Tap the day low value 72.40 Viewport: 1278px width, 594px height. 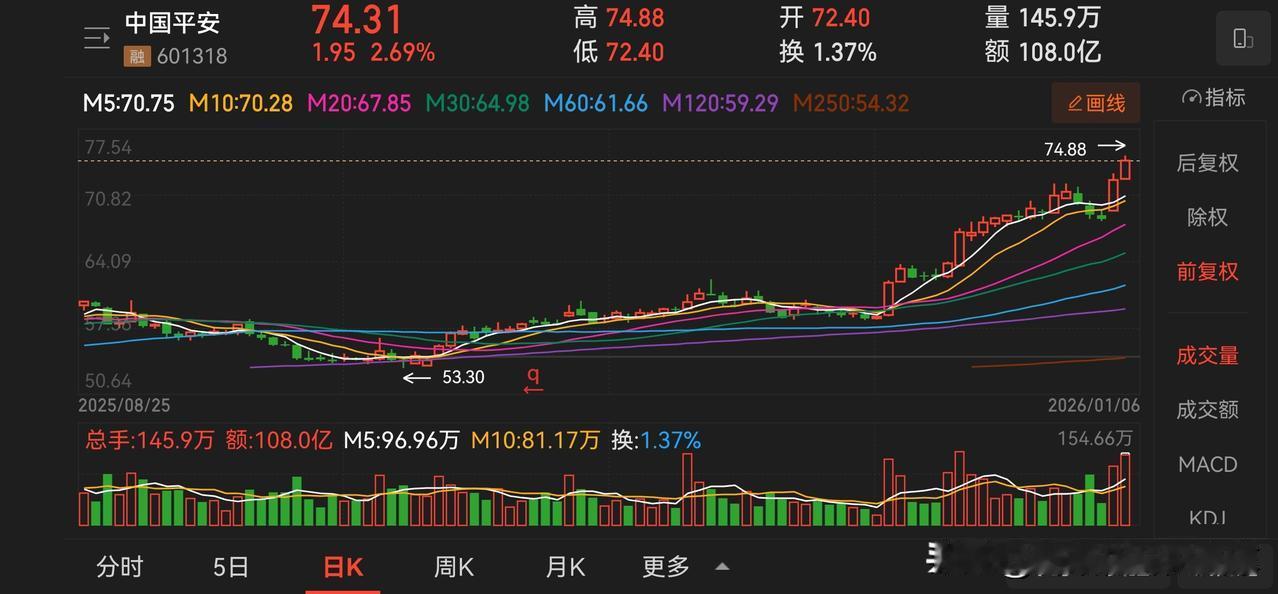click(635, 52)
